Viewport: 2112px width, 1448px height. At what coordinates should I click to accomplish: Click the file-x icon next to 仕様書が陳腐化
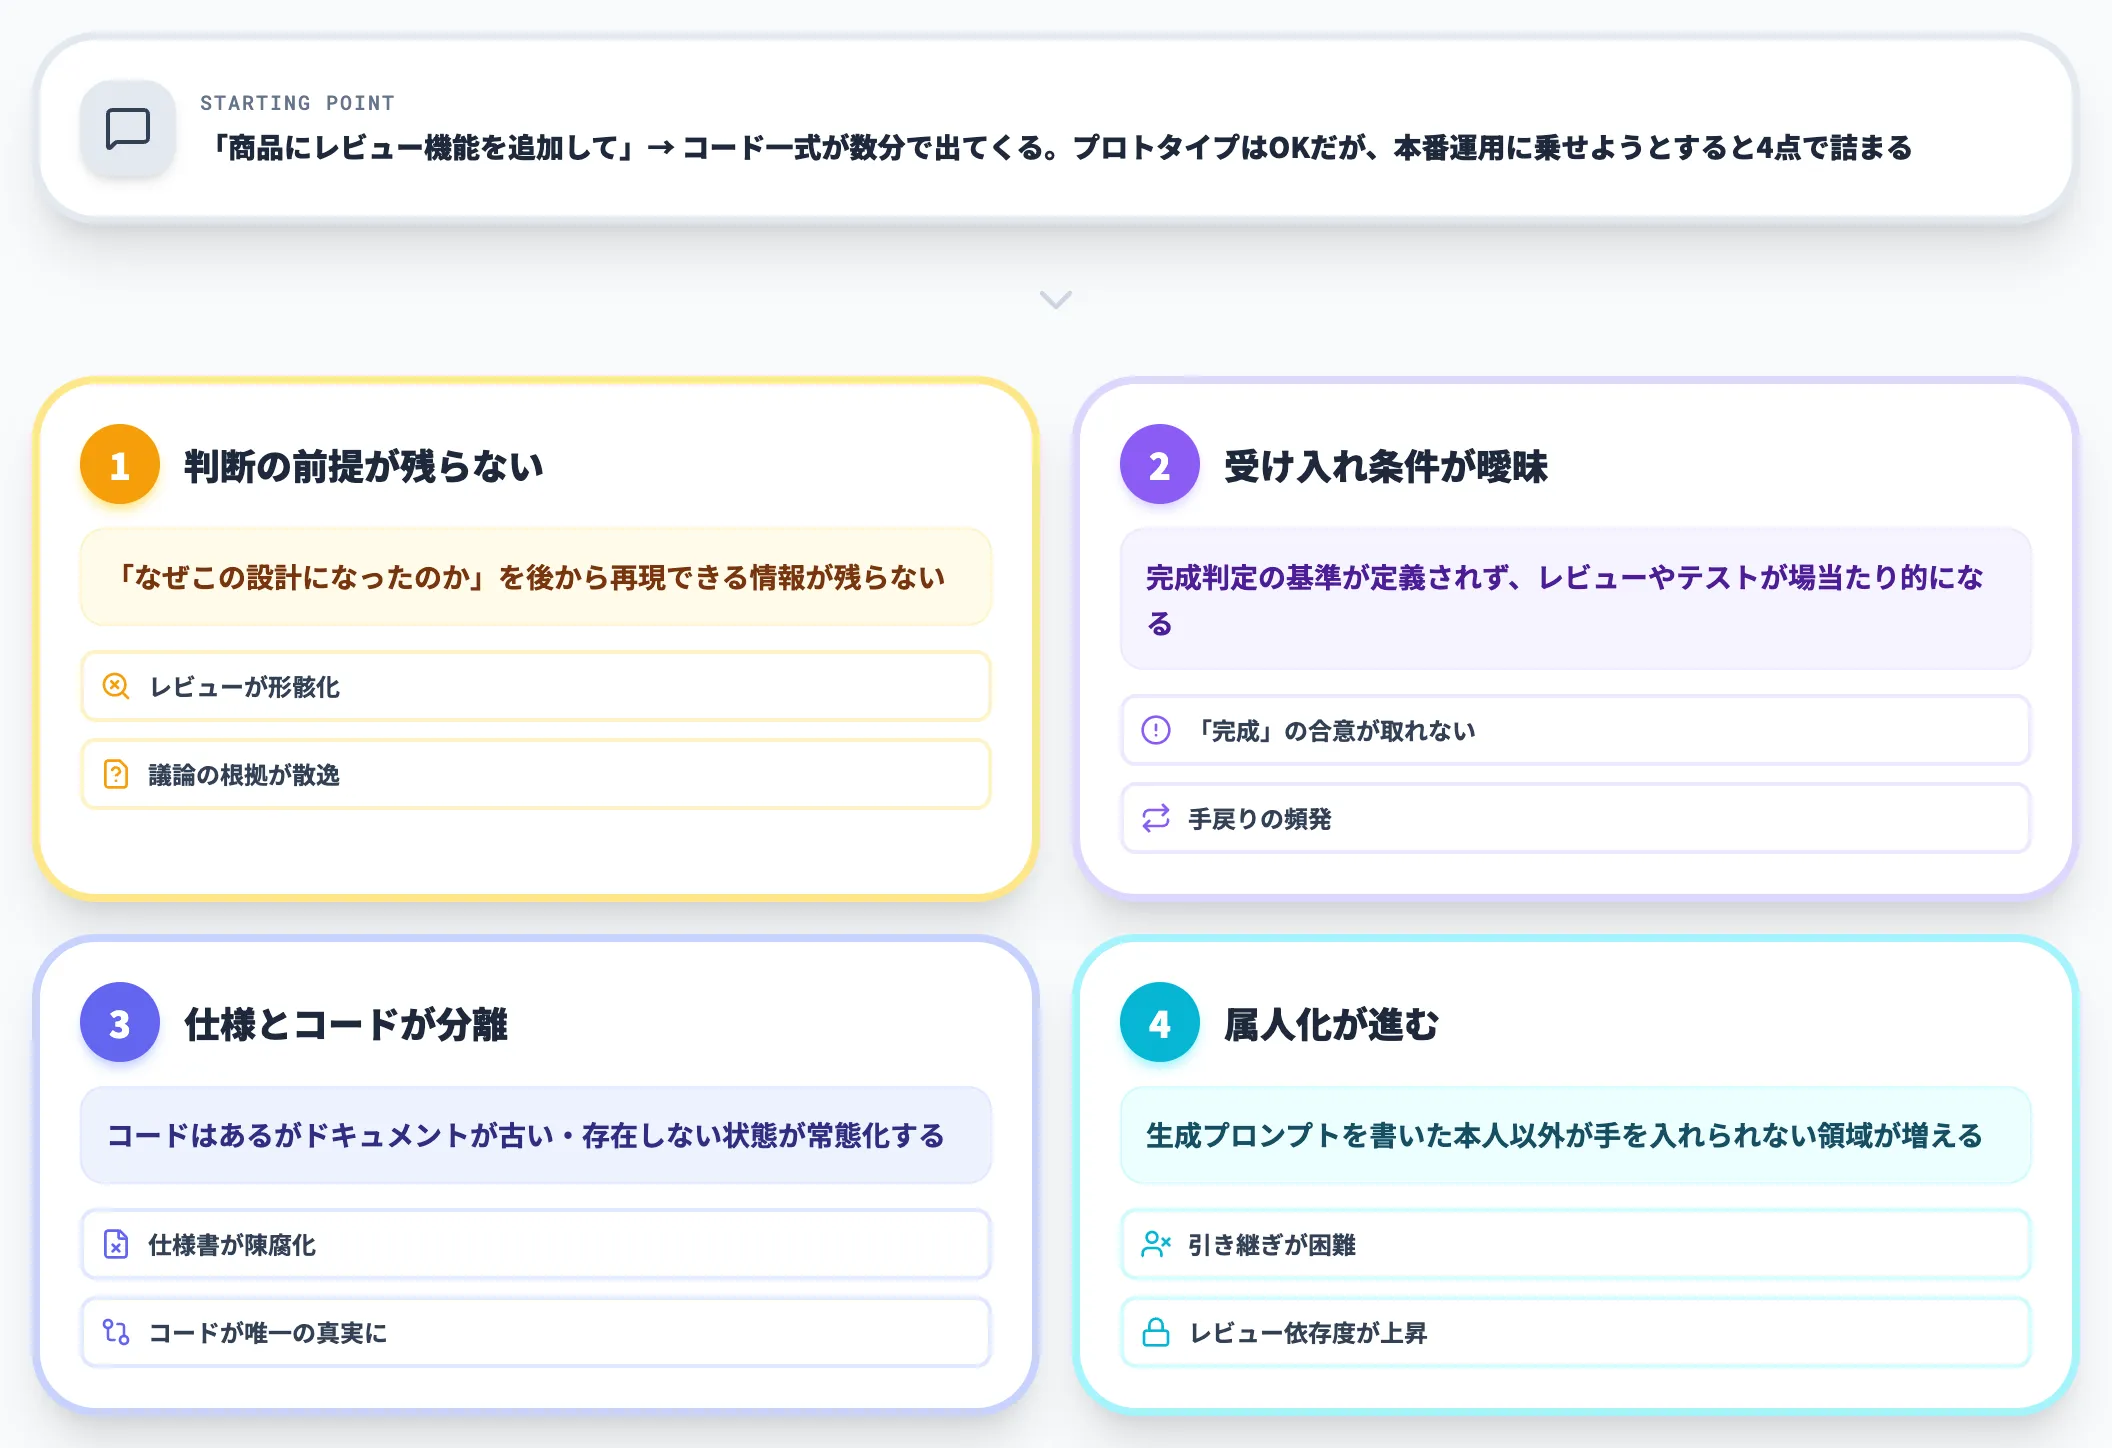[x=116, y=1244]
